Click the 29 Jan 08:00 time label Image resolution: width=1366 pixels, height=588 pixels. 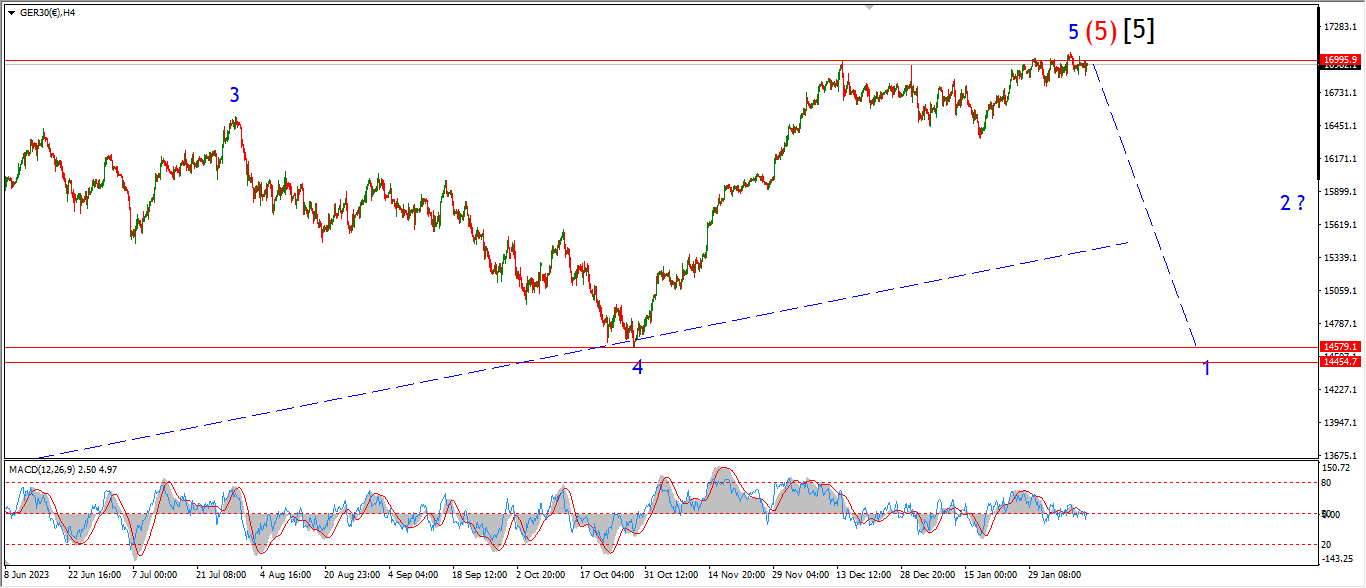1056,576
